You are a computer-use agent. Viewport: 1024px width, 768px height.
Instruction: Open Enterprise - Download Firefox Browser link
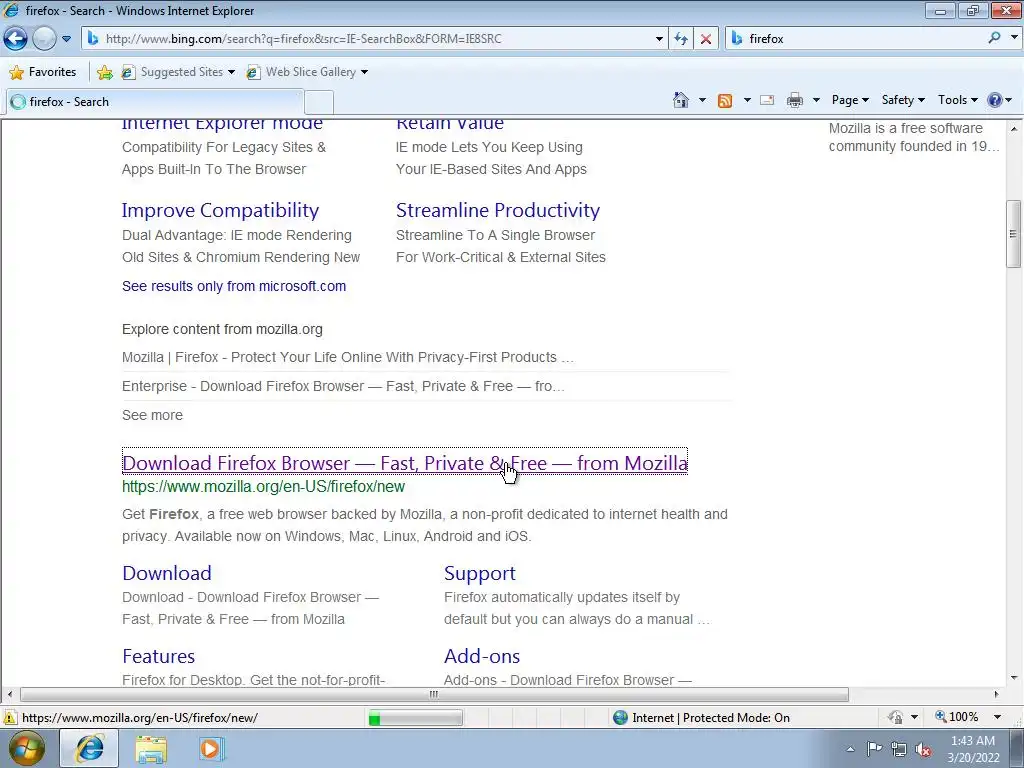point(343,386)
